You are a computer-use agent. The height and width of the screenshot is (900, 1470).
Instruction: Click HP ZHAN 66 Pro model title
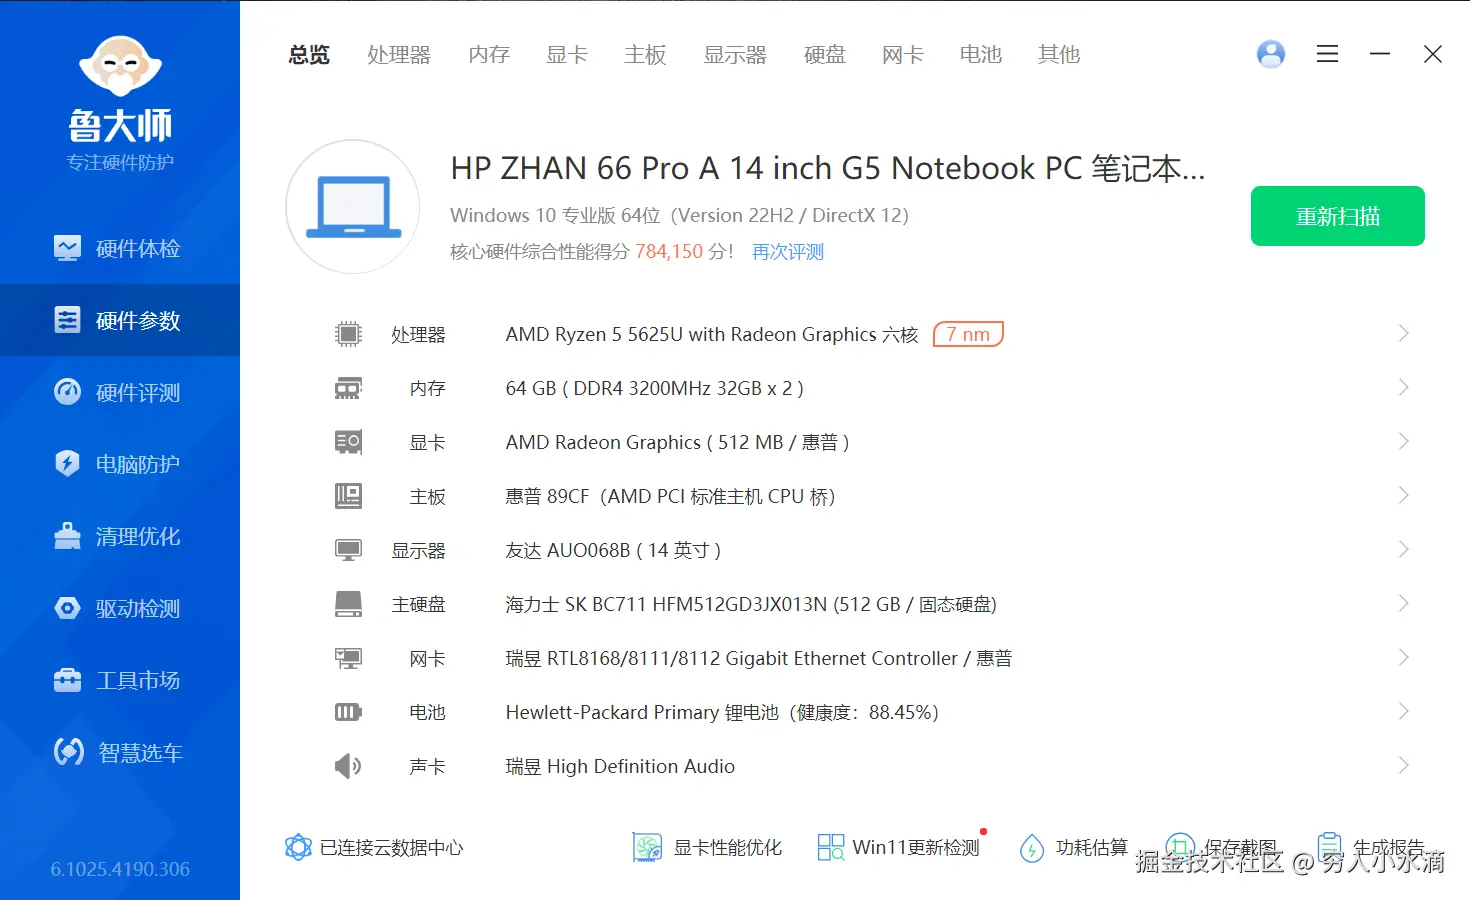click(828, 168)
